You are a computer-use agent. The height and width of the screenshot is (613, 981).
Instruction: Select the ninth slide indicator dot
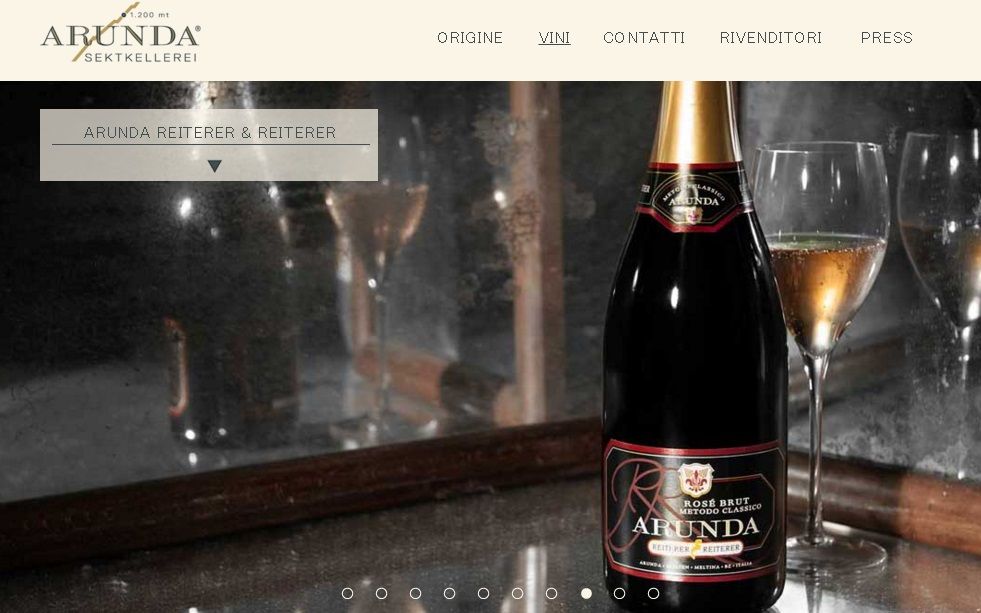pos(619,593)
